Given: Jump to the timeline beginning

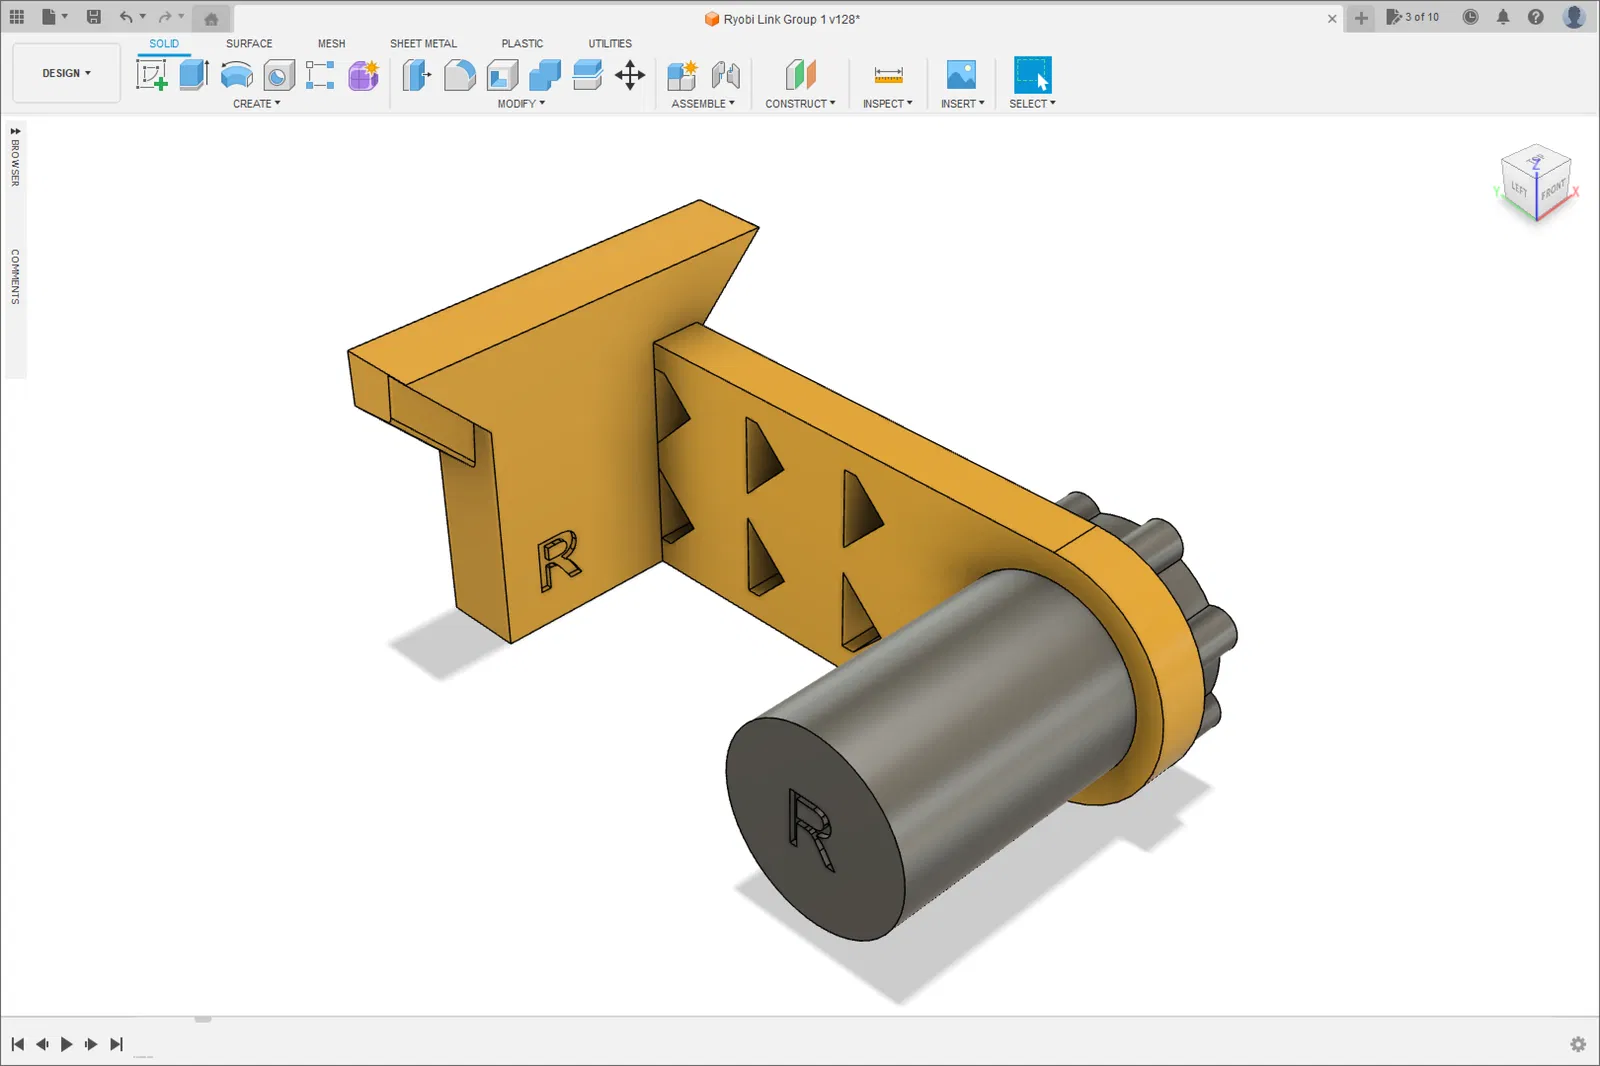Looking at the screenshot, I should click(x=18, y=1044).
